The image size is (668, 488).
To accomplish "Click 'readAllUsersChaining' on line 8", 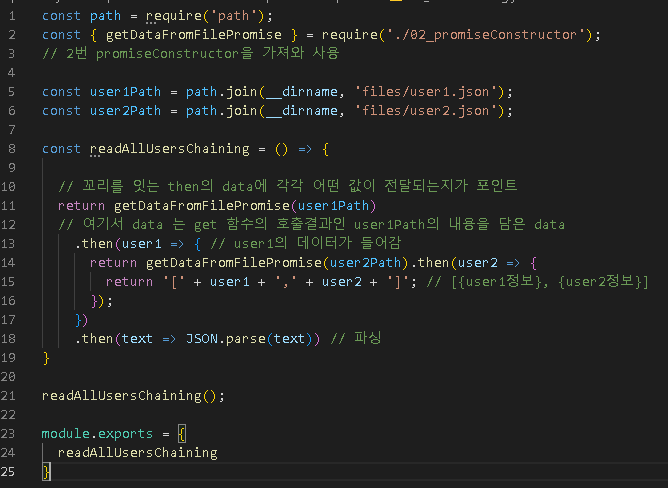I will pos(170,149).
